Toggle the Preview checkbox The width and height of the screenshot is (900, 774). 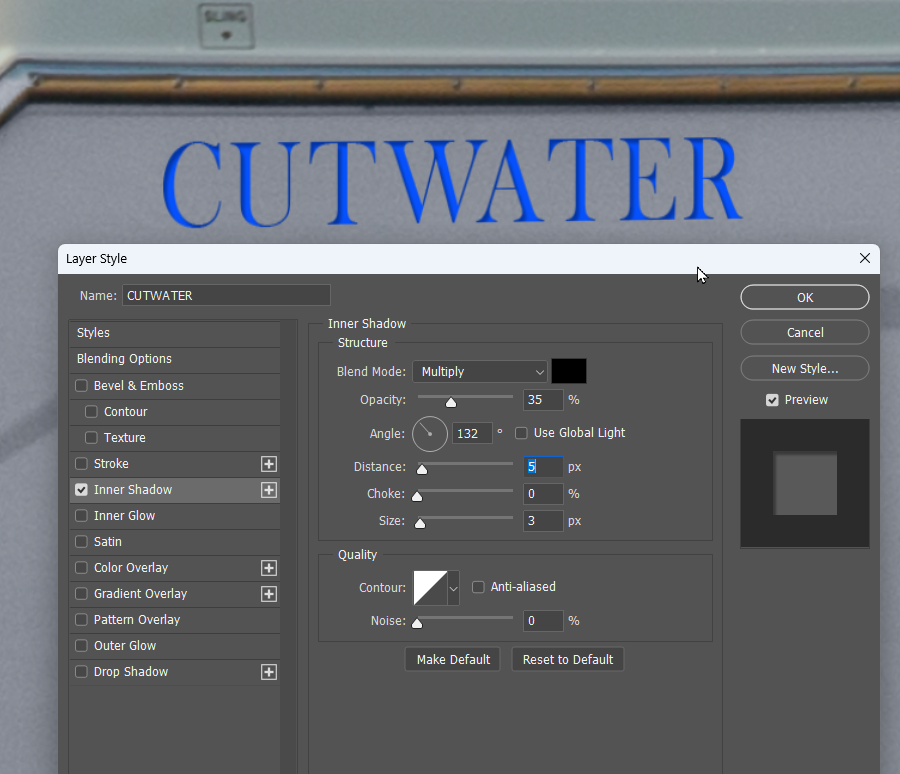[772, 399]
